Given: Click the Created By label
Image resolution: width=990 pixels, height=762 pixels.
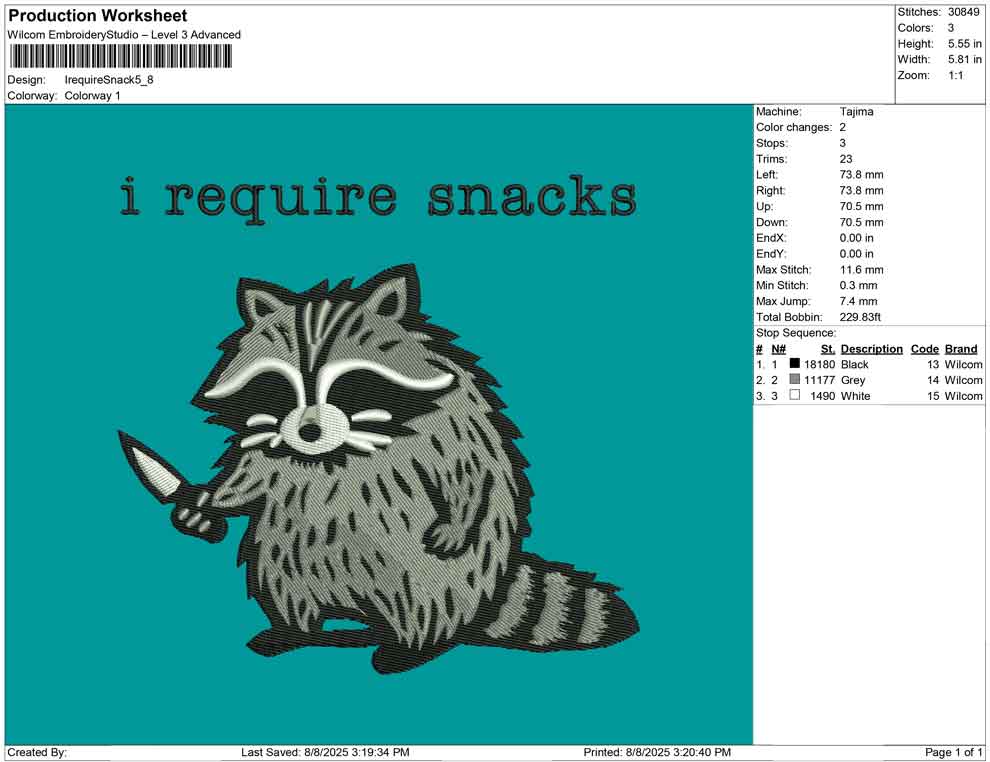Looking at the screenshot, I should 37,752.
